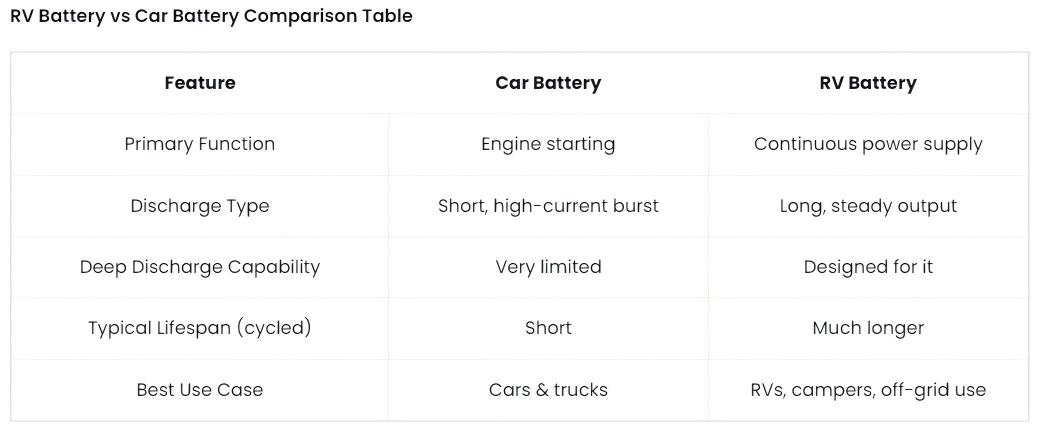Click the Car Battery column header
This screenshot has width=1045, height=433.
click(x=548, y=83)
